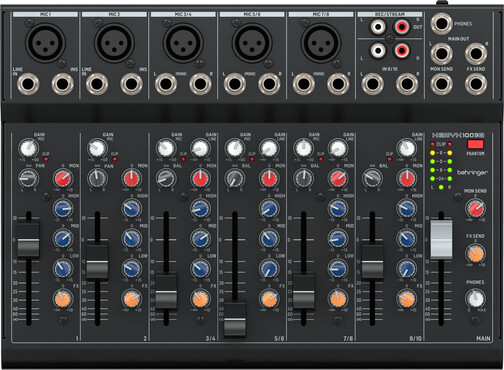
Task: Click the MIC 5/6 XLR input connector
Action: click(x=252, y=43)
